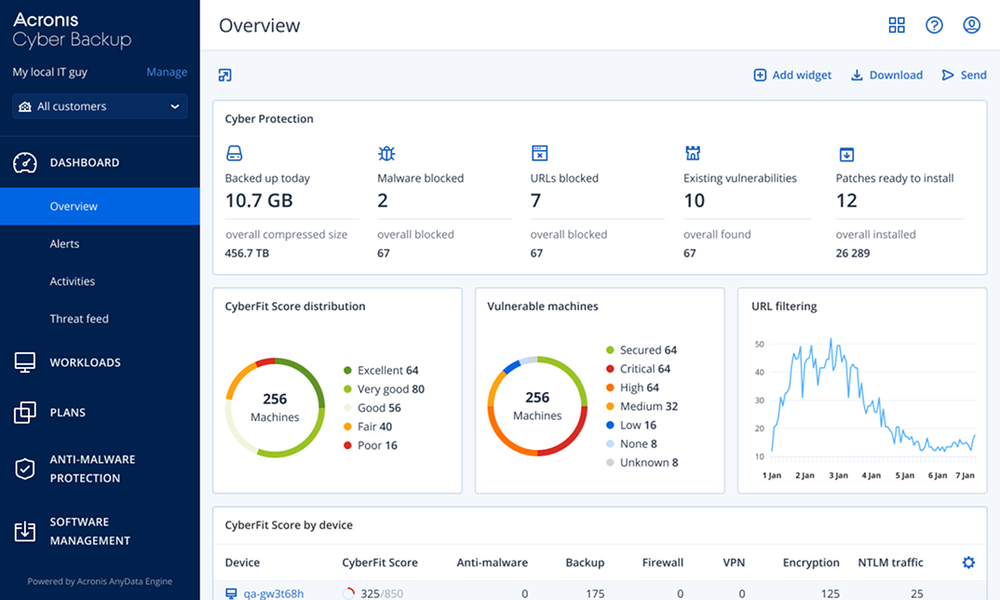Click the Anti-malware Protection shield icon

[x=25, y=467]
